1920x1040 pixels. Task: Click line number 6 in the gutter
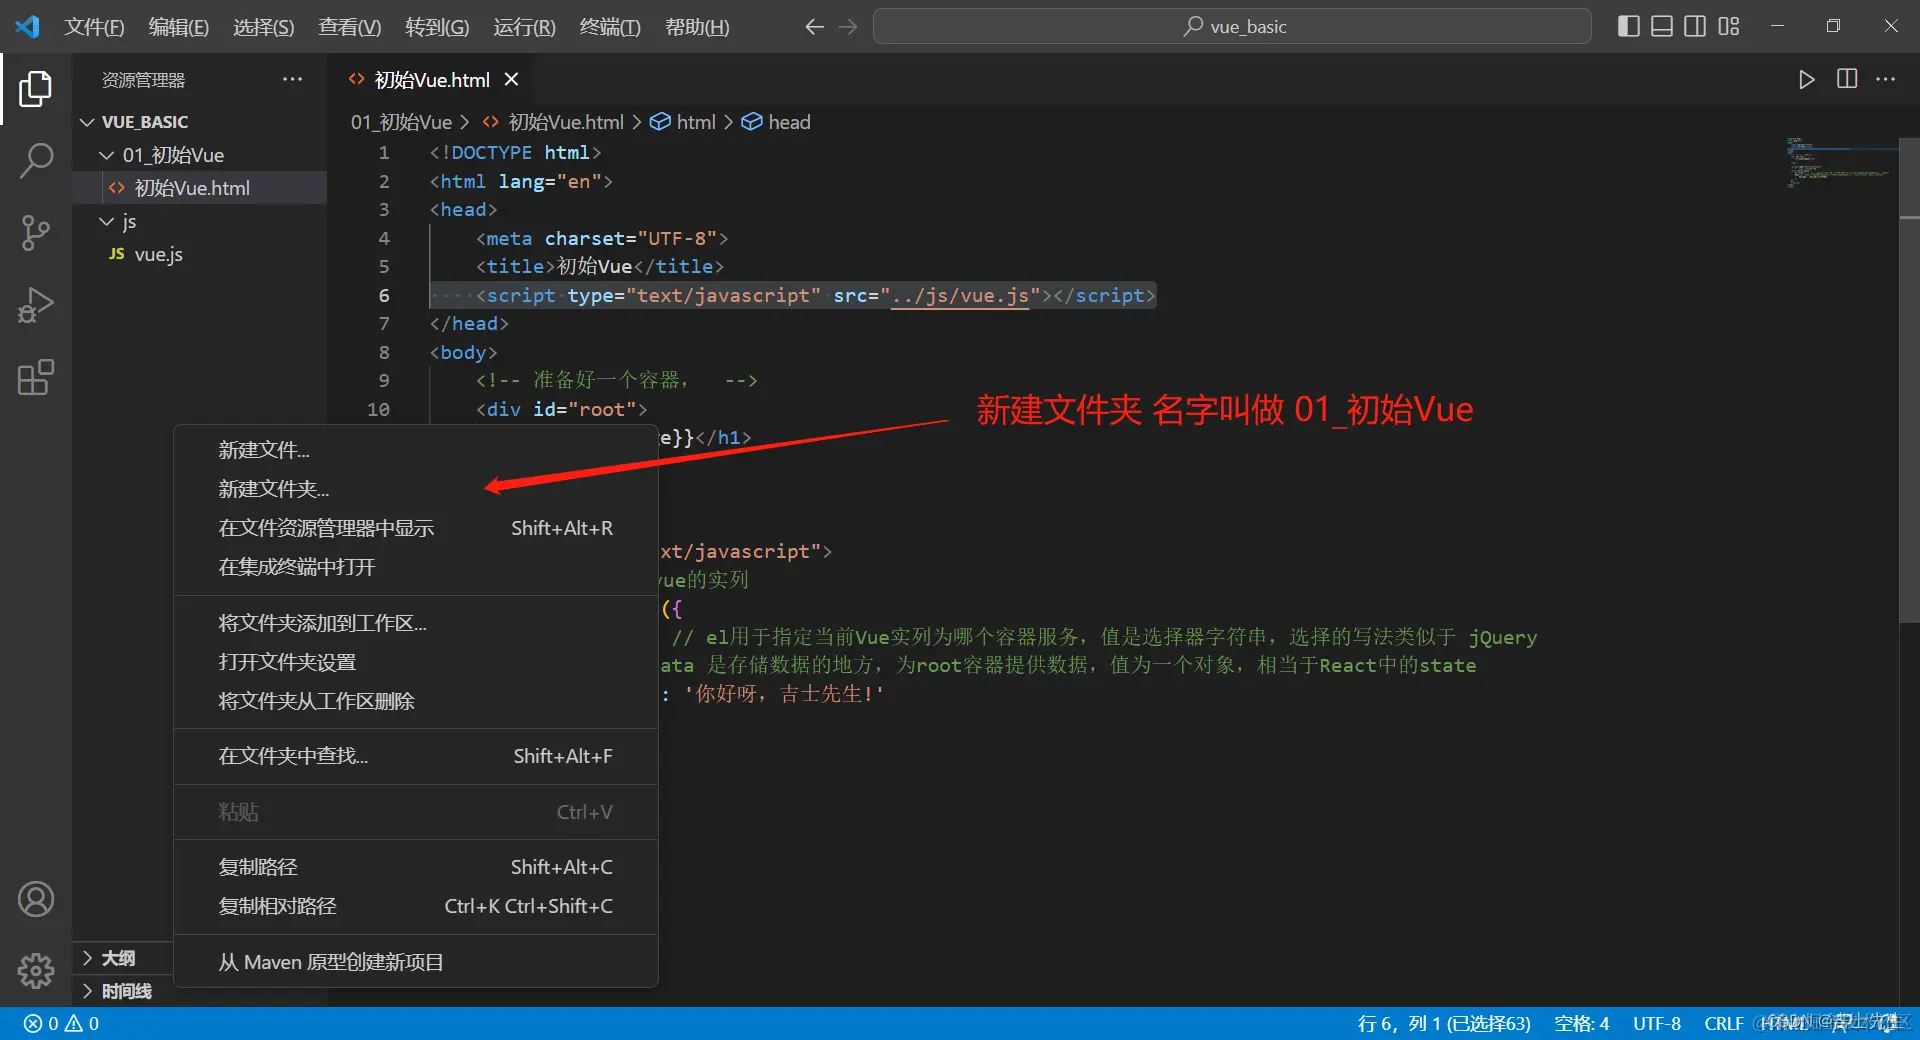point(383,295)
